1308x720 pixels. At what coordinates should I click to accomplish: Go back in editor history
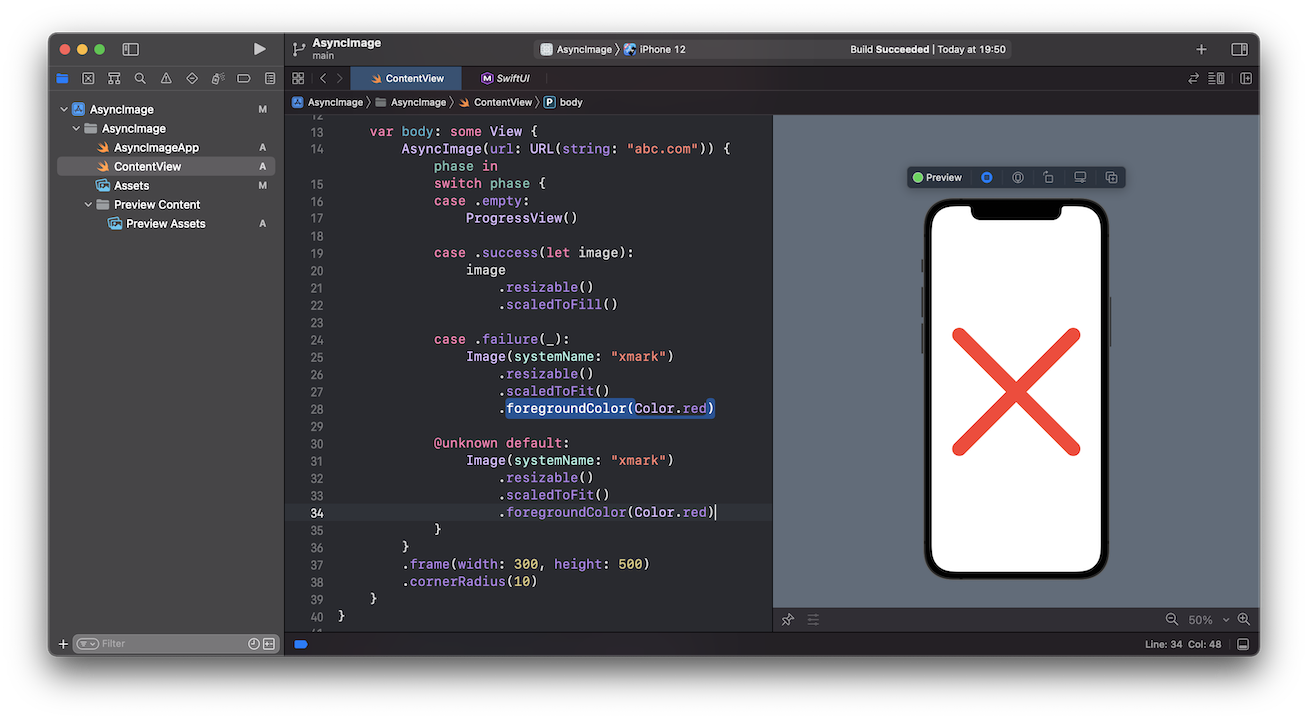point(322,78)
